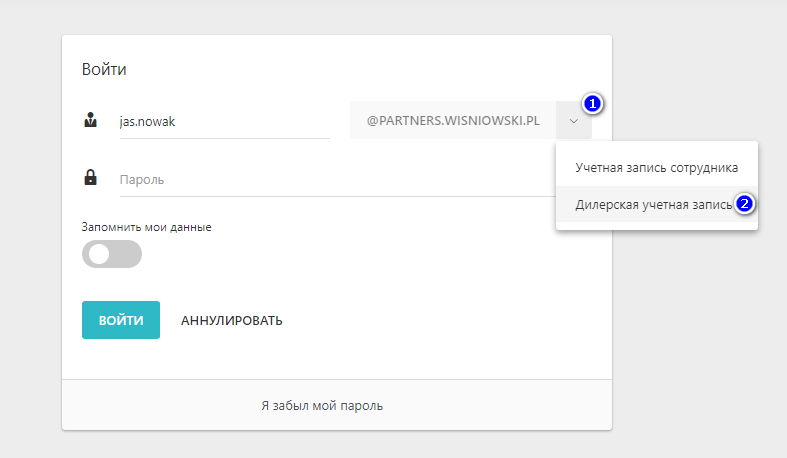This screenshot has width=787, height=458.
Task: Click the "Войти" heading at form top
Action: tap(104, 70)
